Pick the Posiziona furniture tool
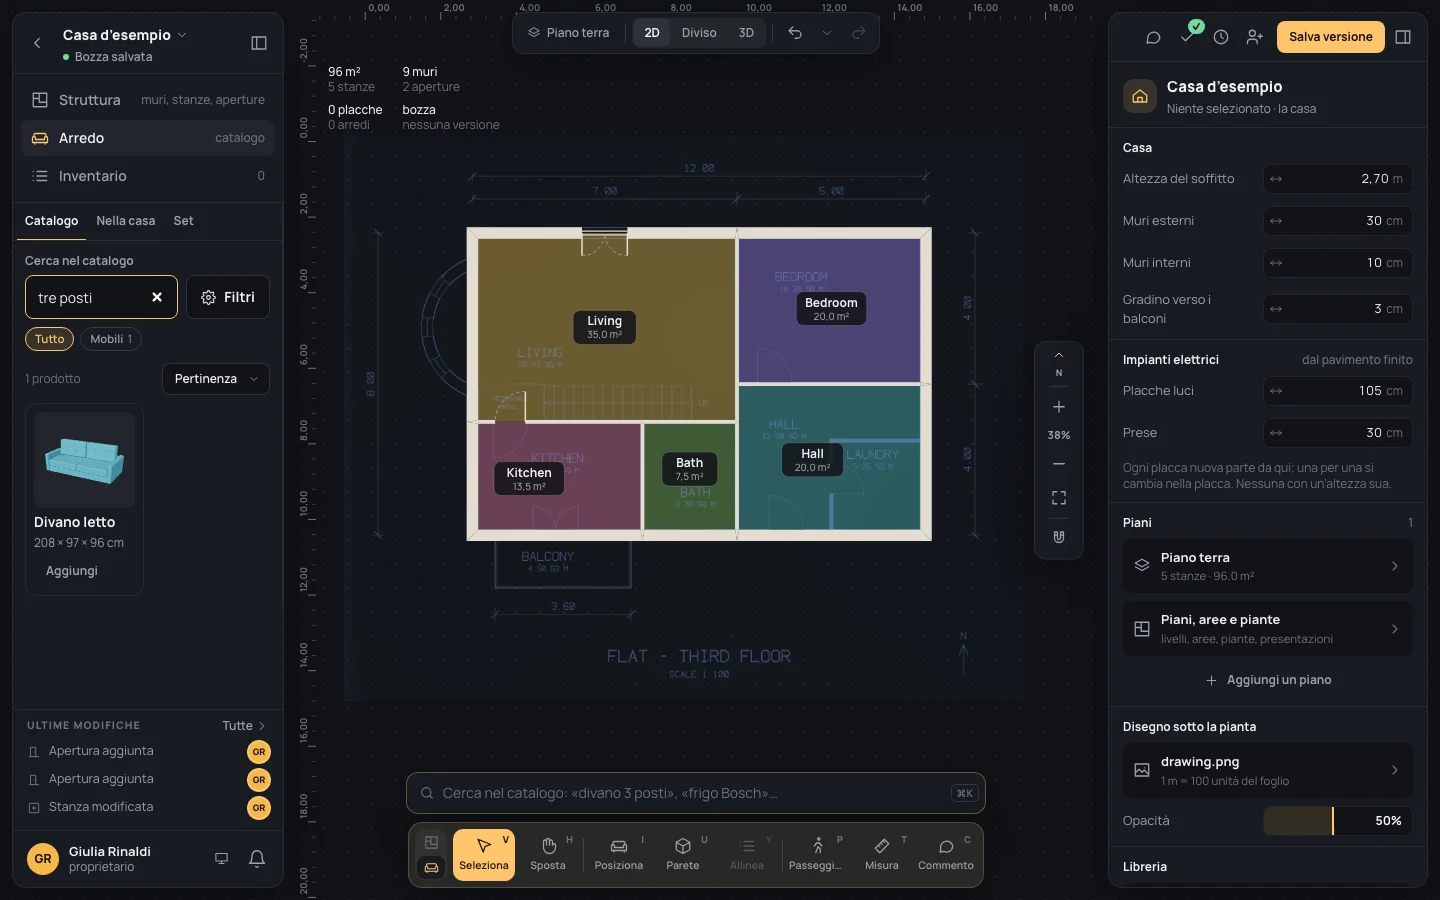The height and width of the screenshot is (900, 1440). click(x=619, y=854)
